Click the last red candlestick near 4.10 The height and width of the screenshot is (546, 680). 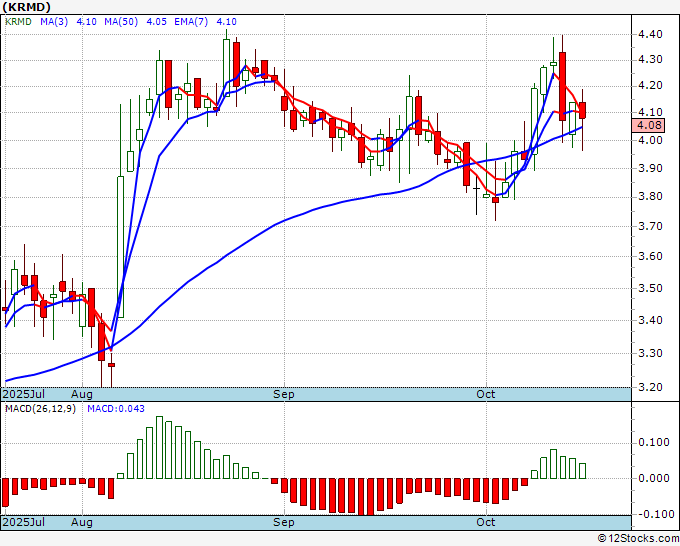pyautogui.click(x=582, y=110)
